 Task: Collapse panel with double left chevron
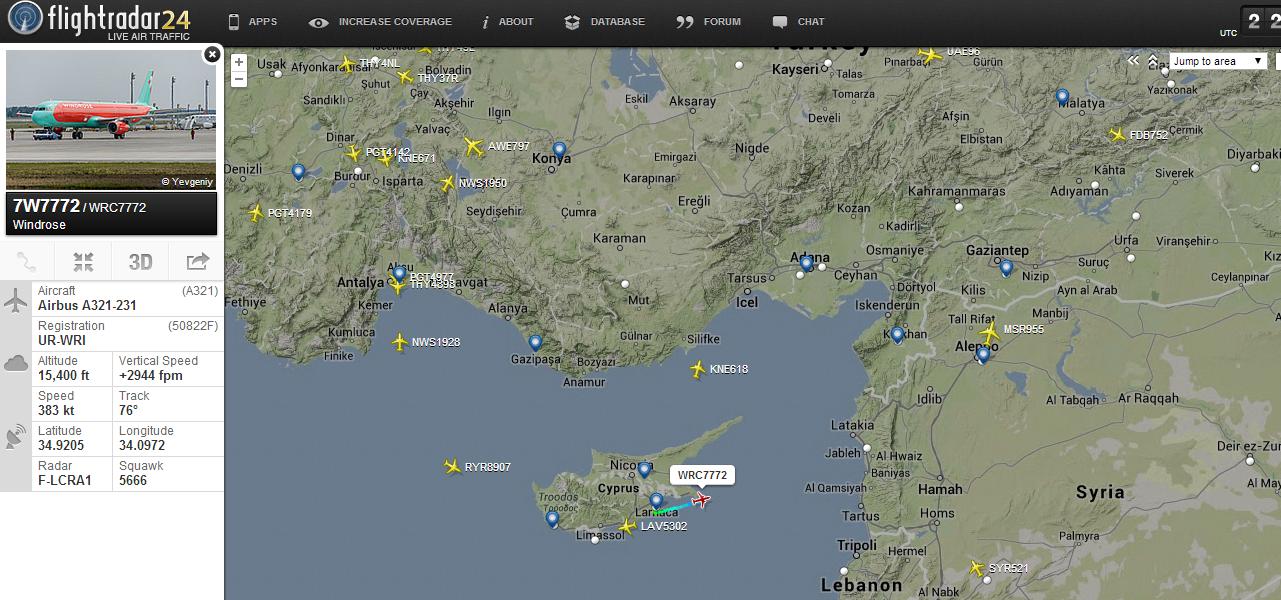1133,61
